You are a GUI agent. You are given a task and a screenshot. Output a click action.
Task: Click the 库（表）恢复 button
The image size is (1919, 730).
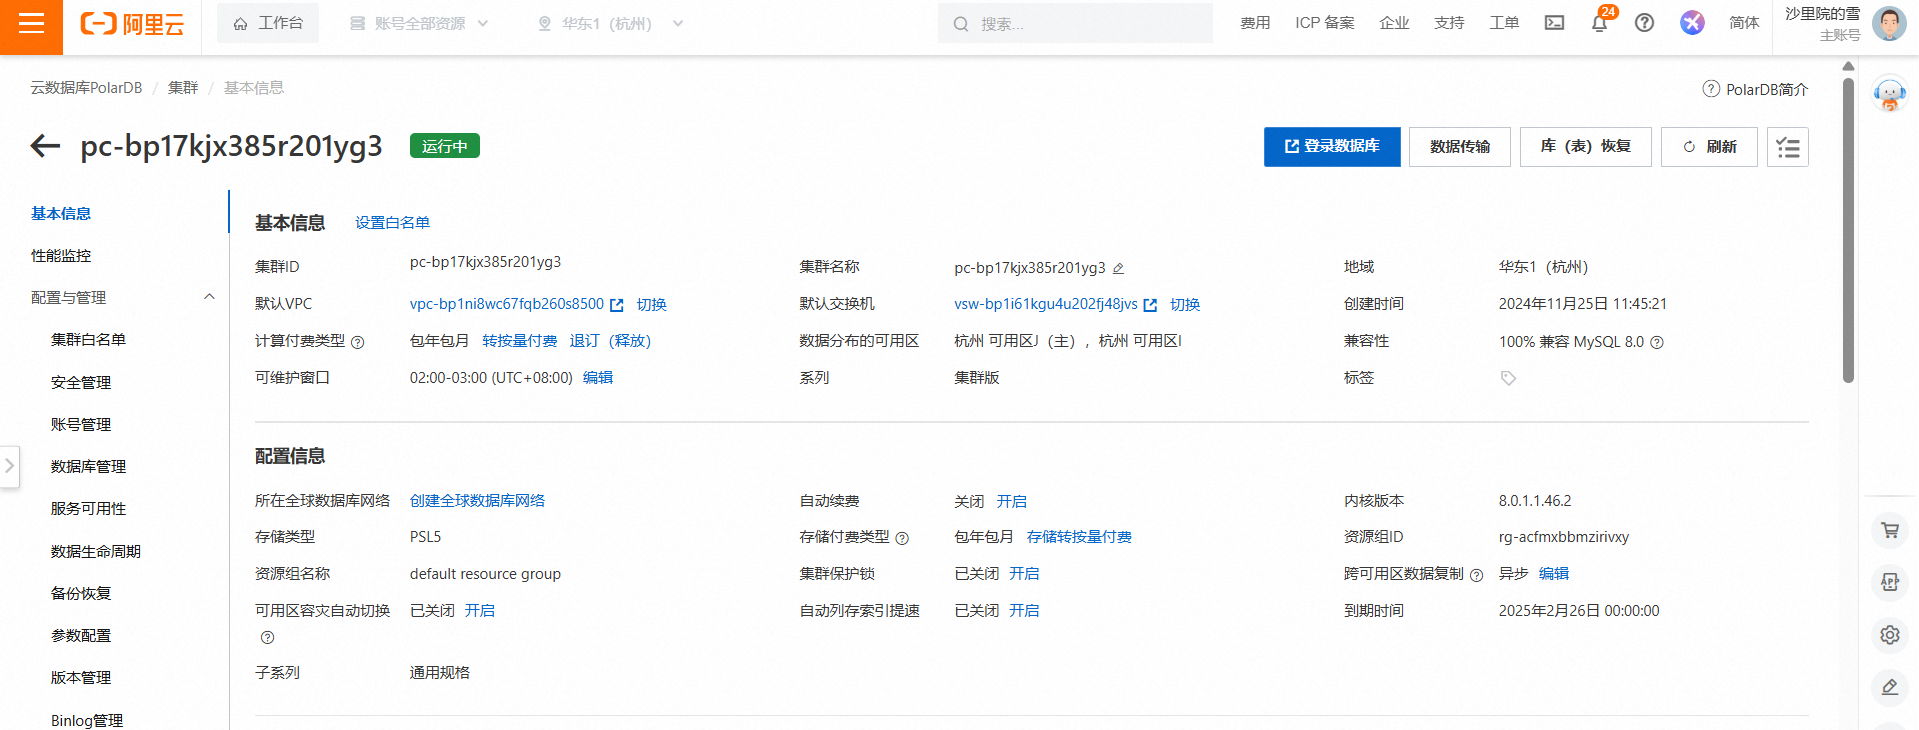coord(1585,147)
